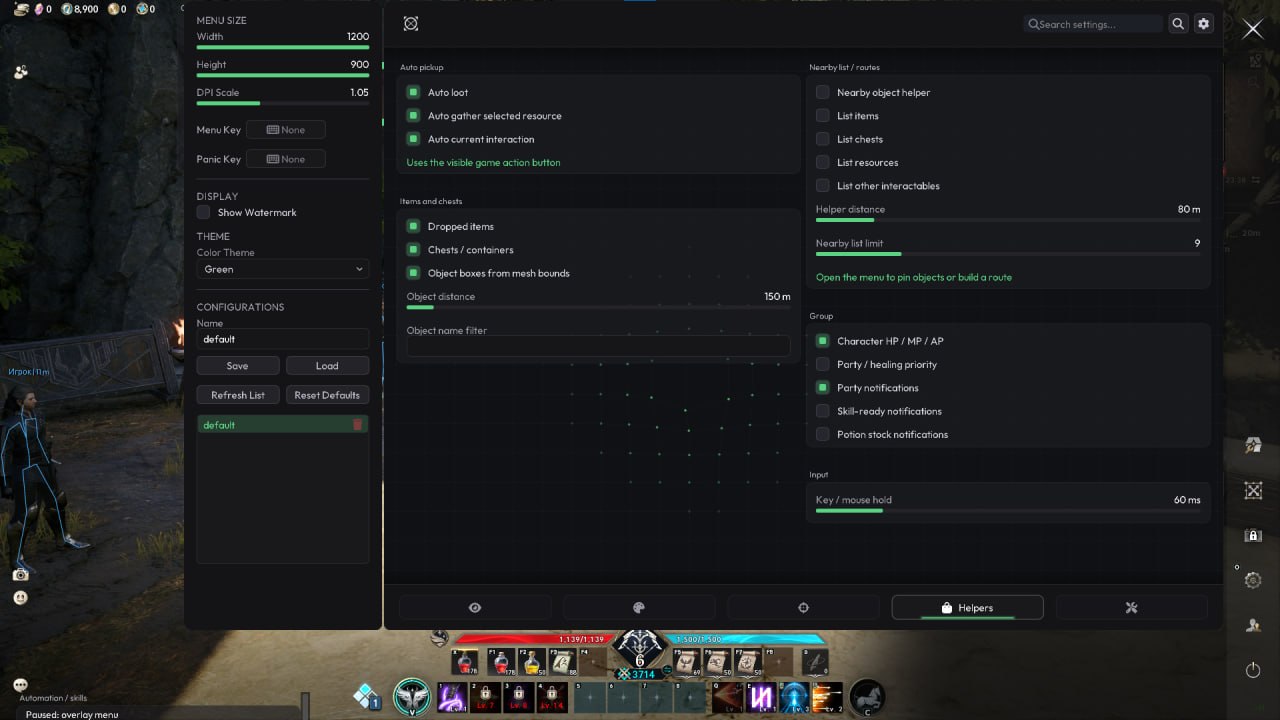Delete the default configuration via trash icon
The height and width of the screenshot is (720, 1280).
(358, 425)
